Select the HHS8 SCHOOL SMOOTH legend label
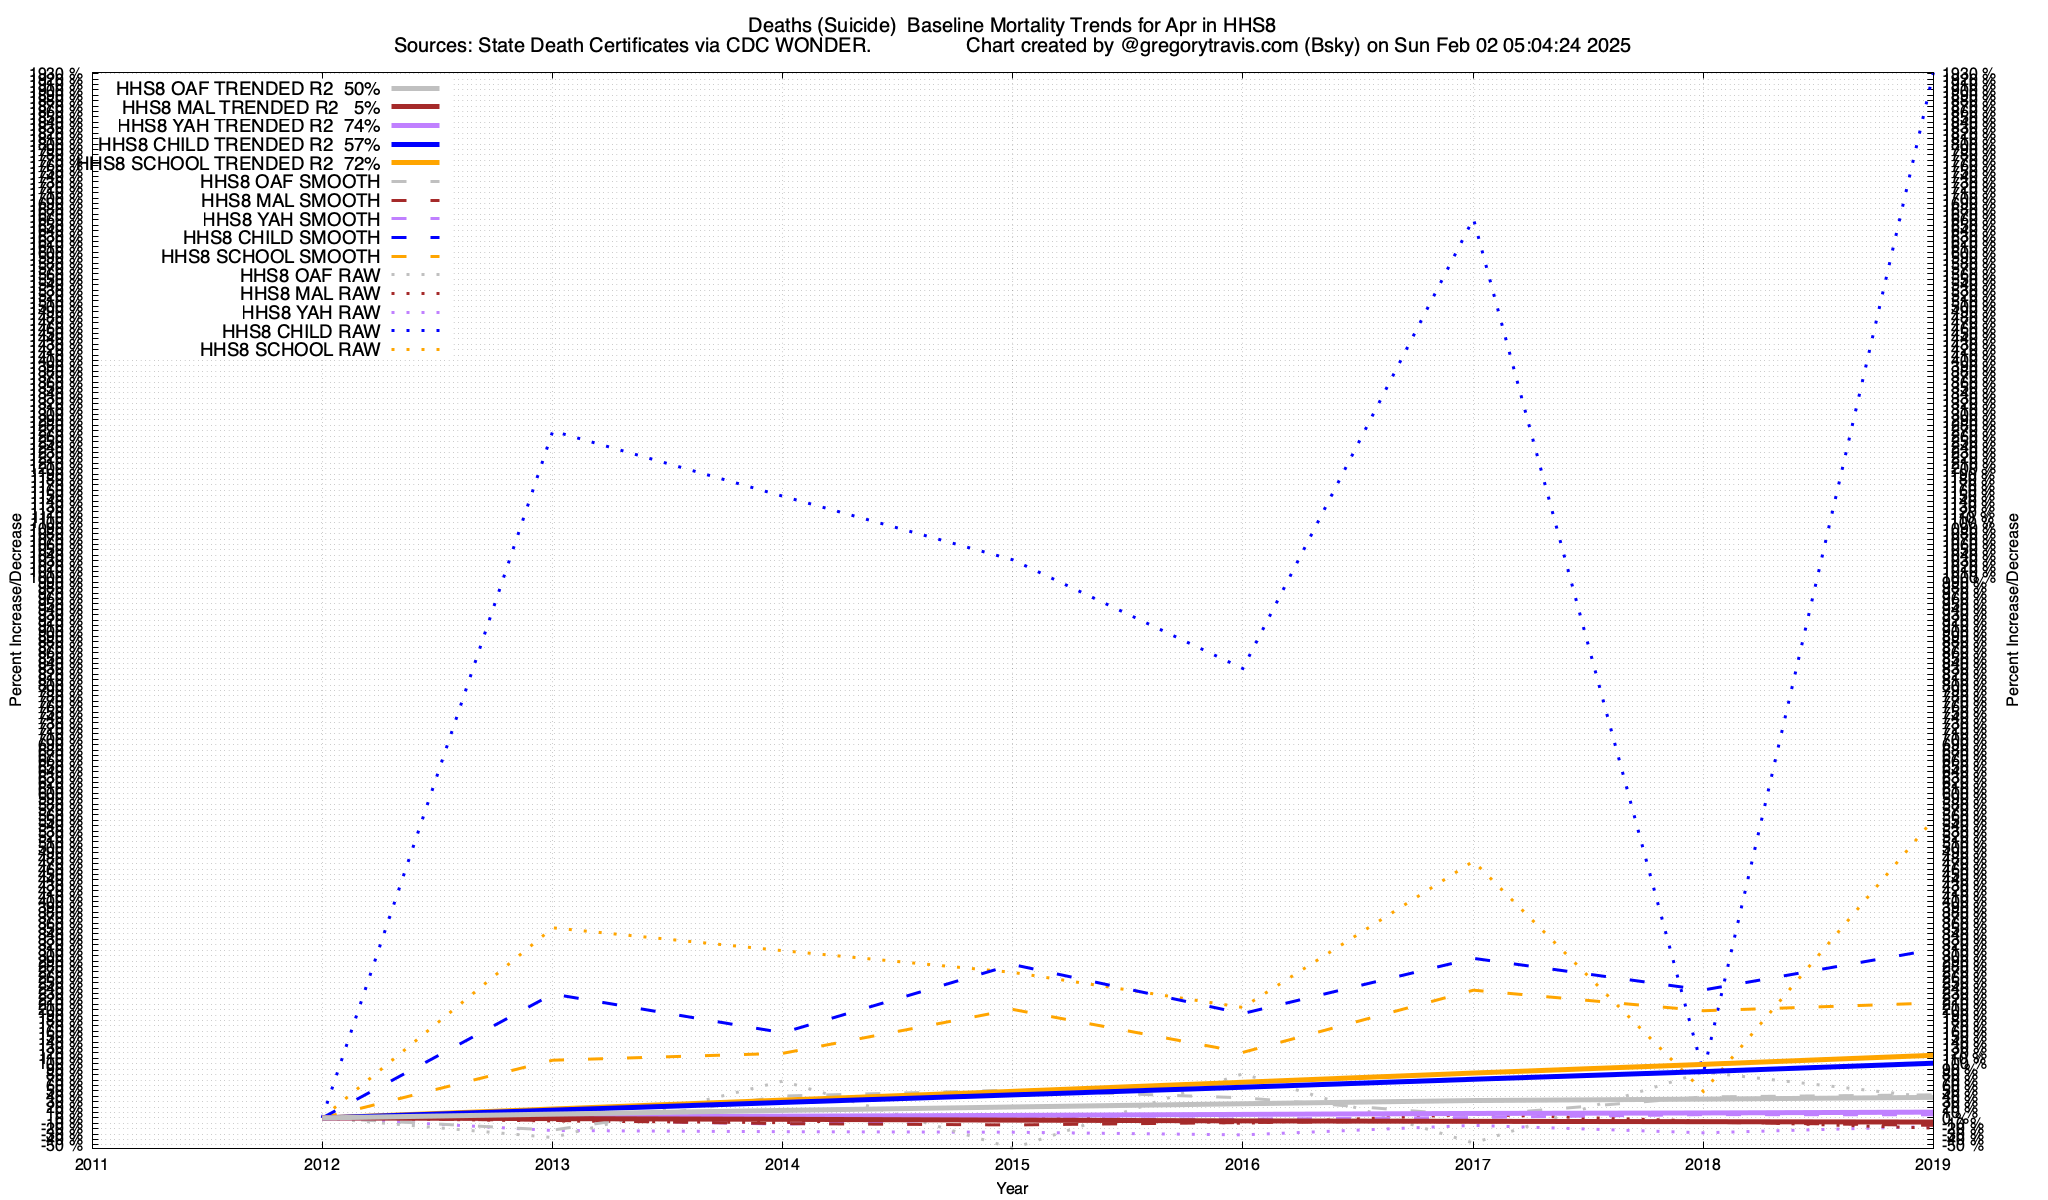The image size is (2048, 1200). 270,257
